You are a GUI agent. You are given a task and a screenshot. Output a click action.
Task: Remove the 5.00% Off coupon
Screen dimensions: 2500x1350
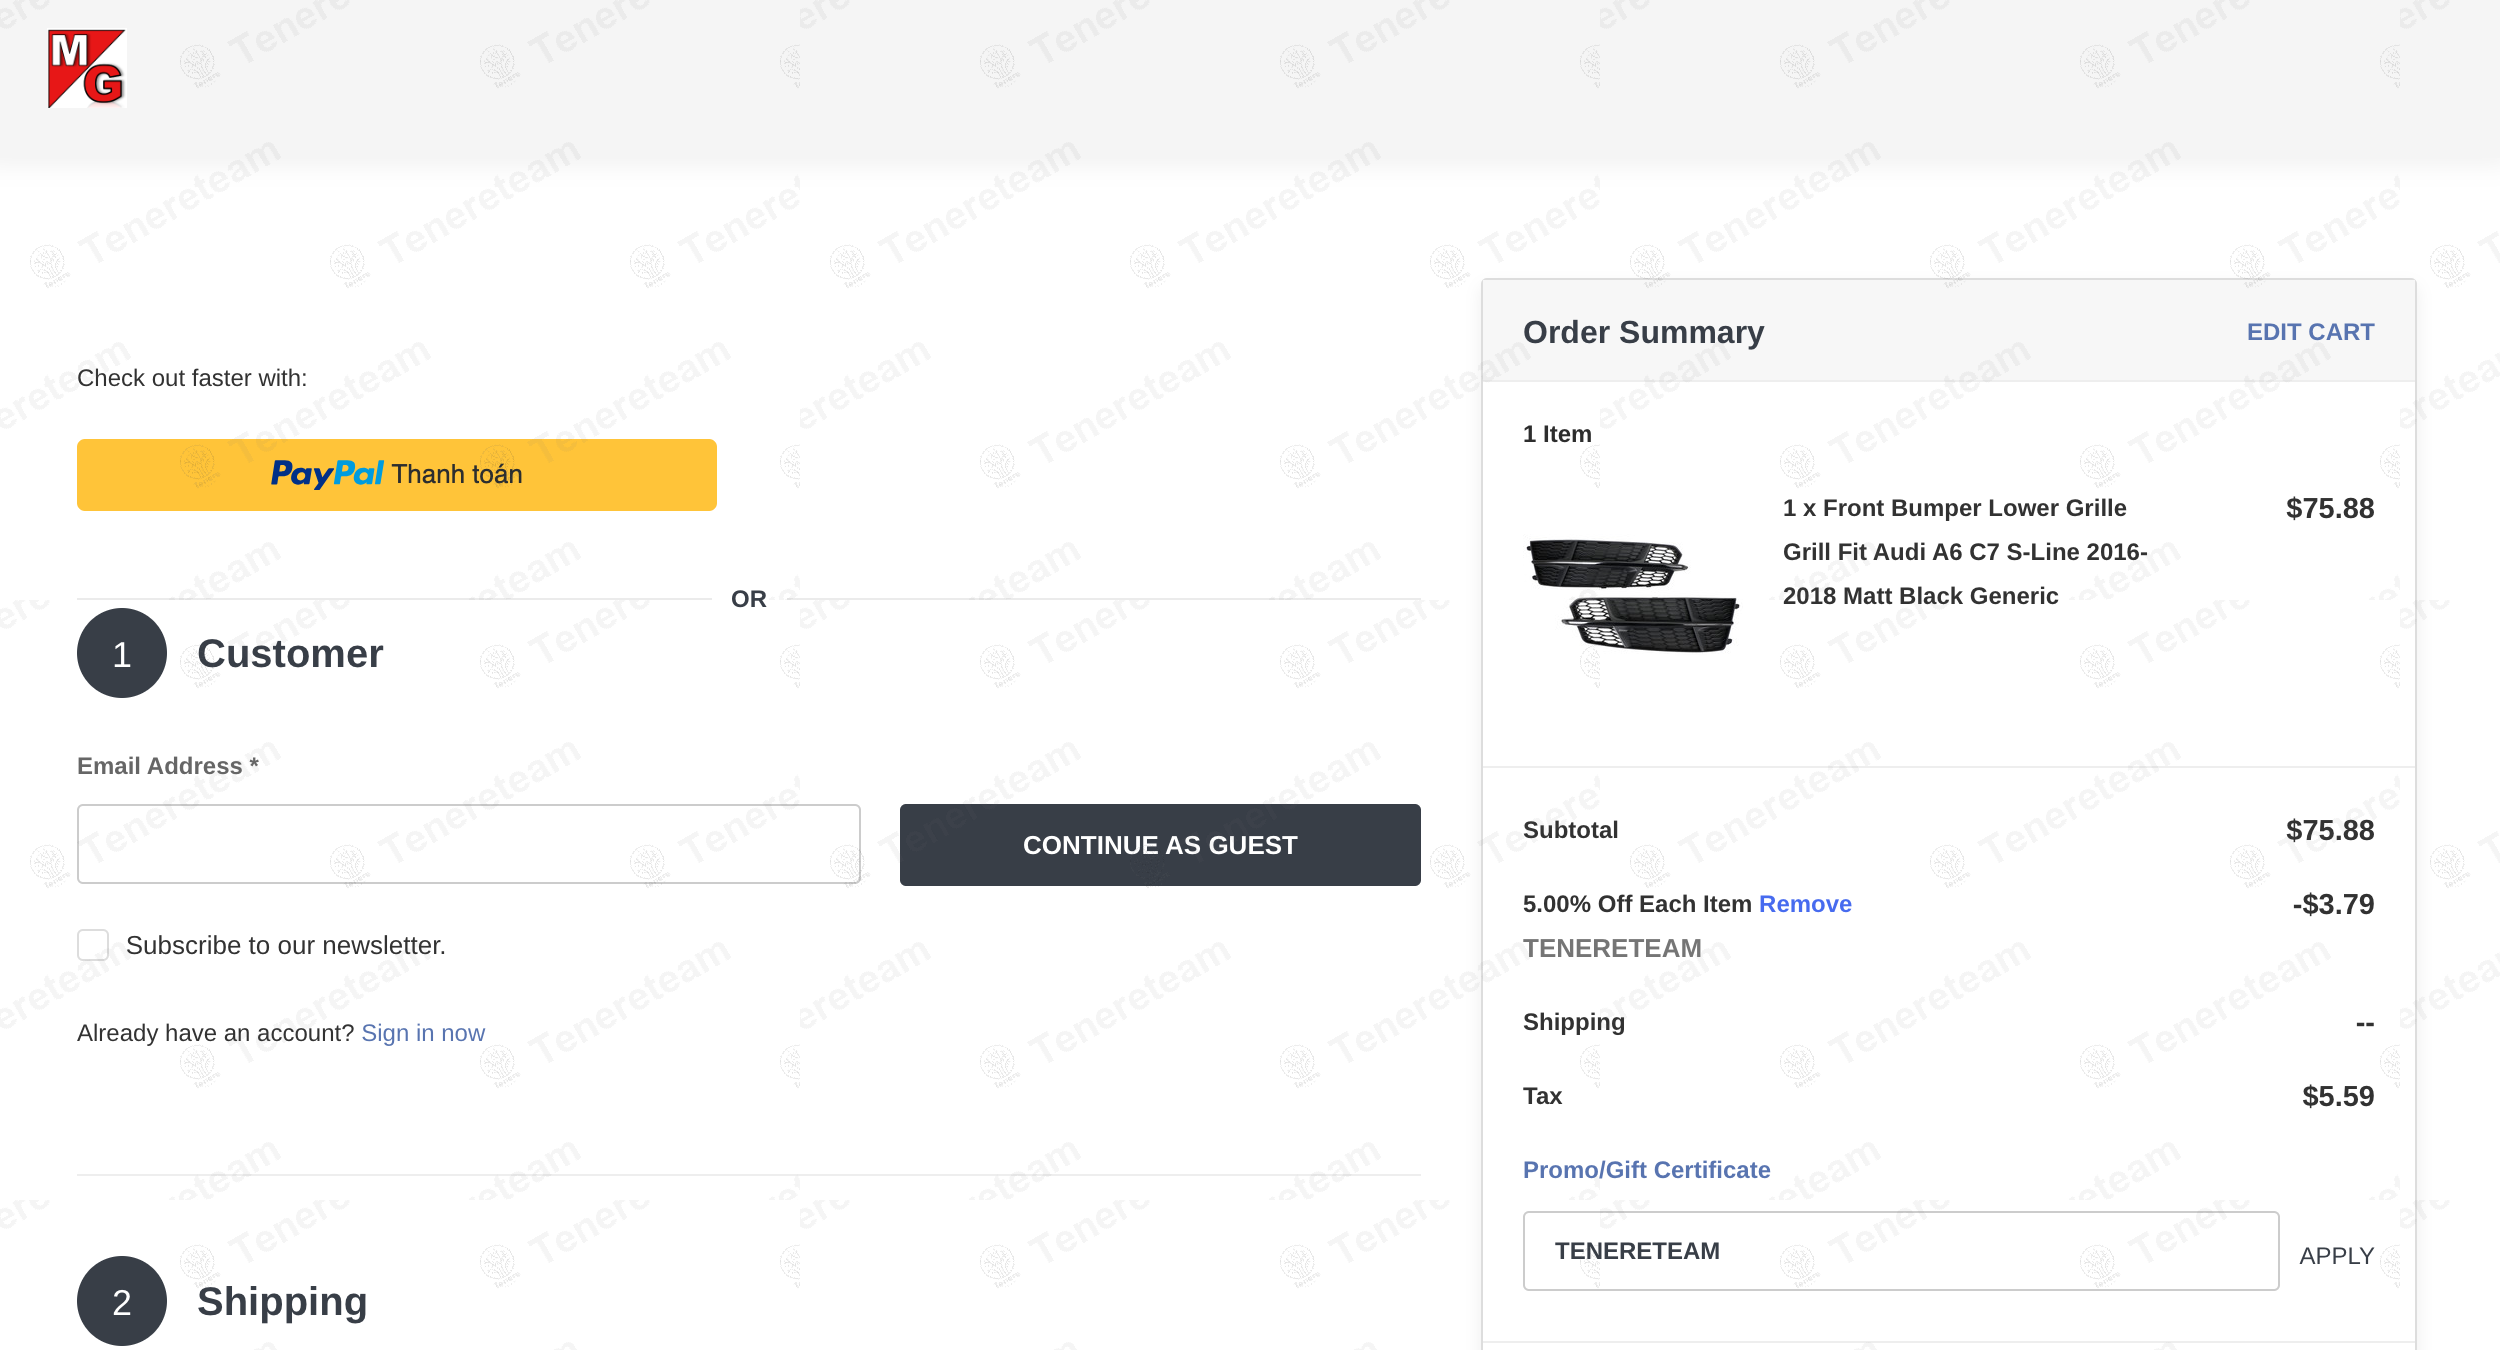point(1805,904)
